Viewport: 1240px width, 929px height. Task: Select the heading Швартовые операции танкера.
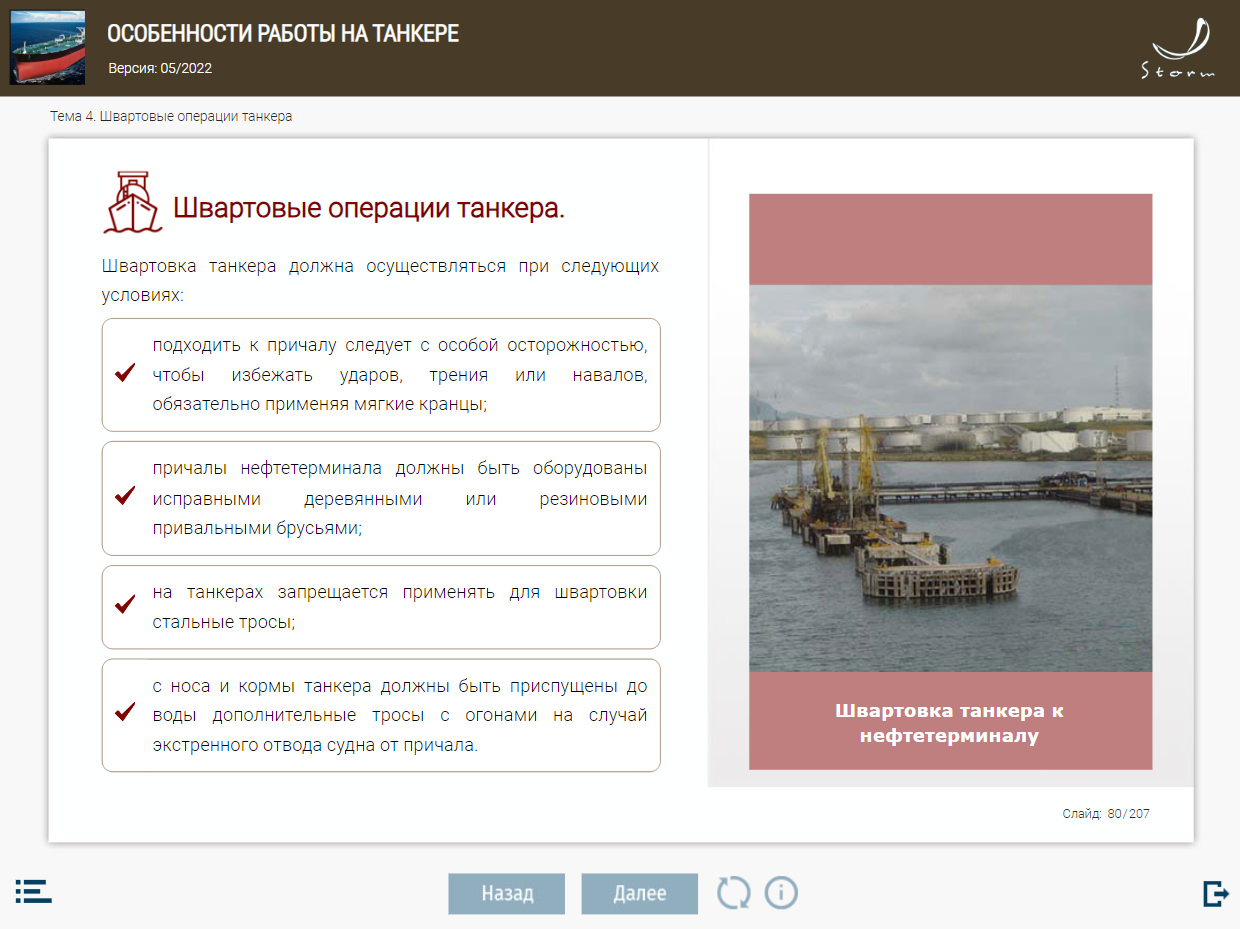click(369, 209)
